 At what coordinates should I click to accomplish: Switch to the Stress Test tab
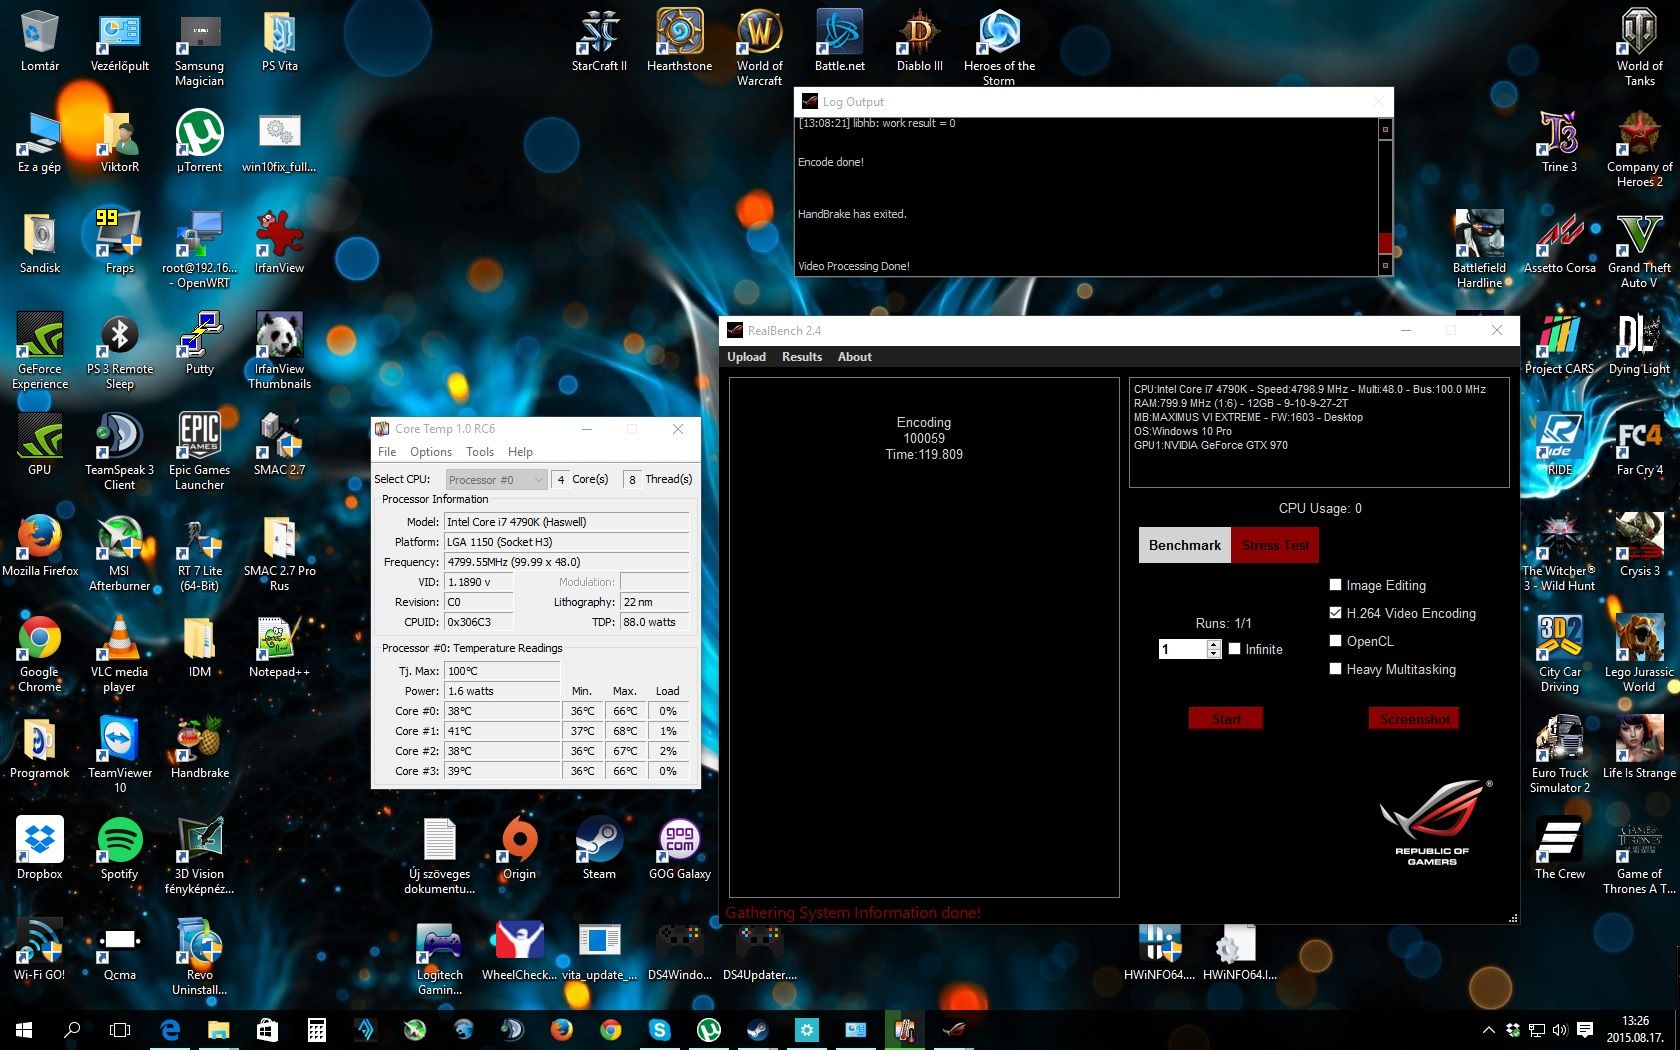pos(1275,545)
